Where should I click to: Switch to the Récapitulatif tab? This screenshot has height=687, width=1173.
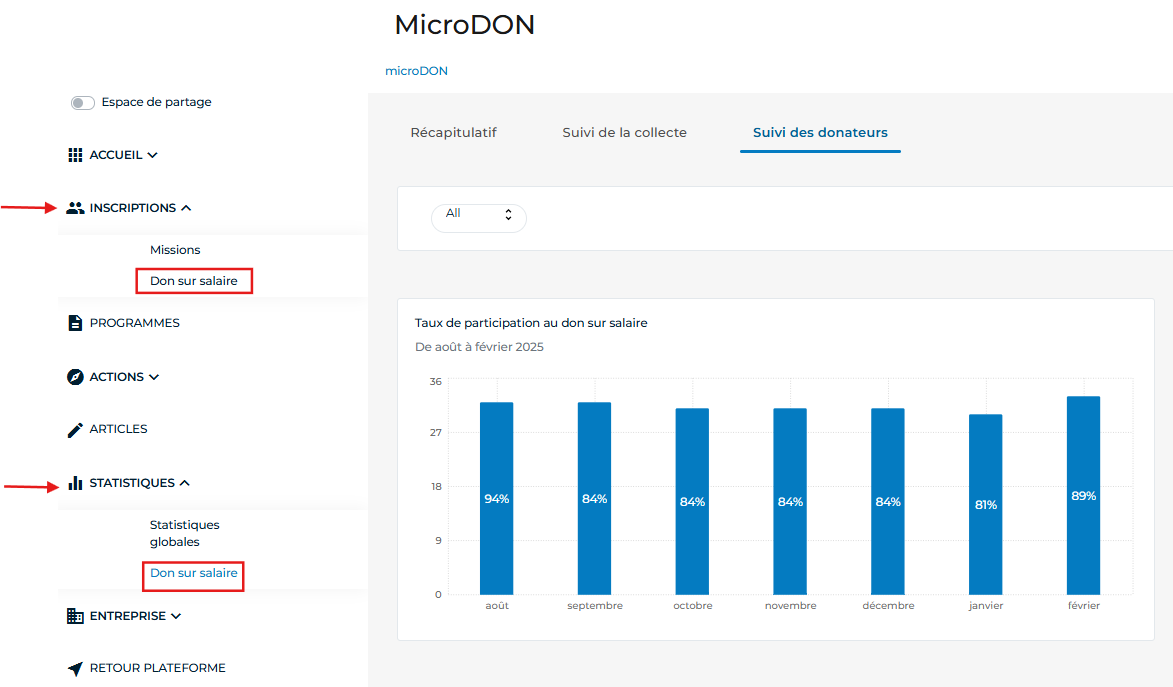(453, 132)
